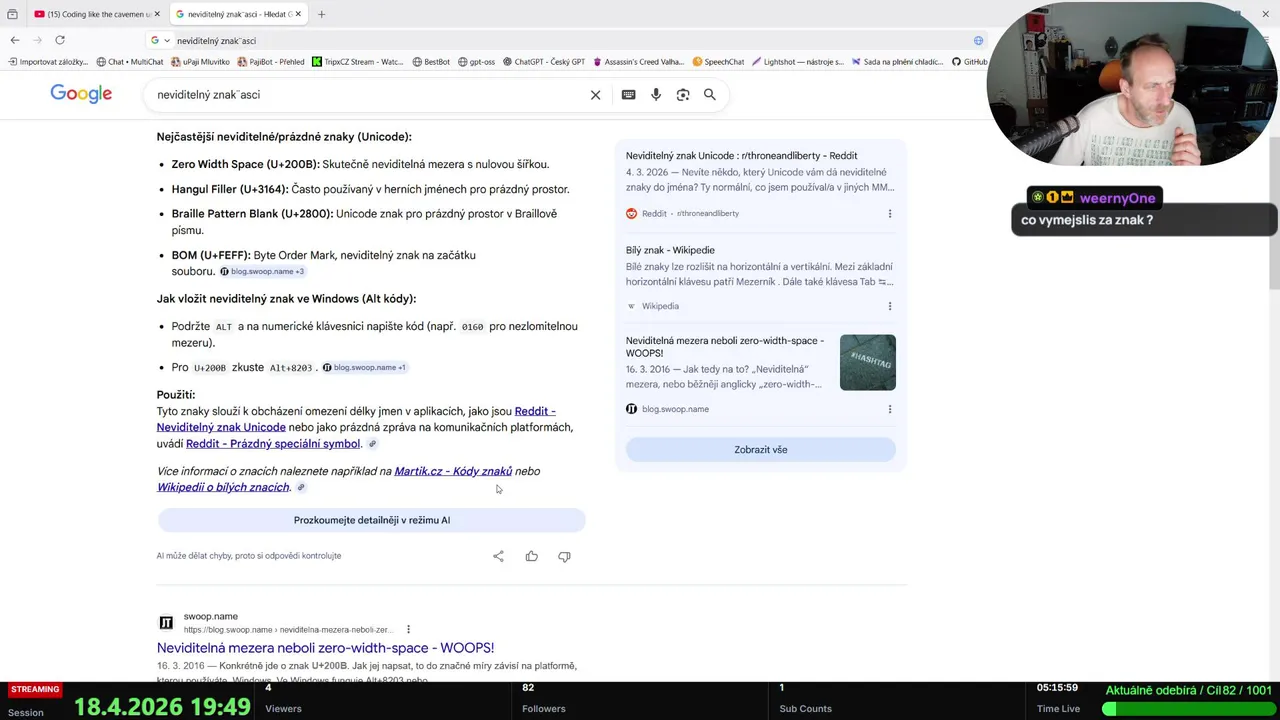The image size is (1280, 720).
Task: Click the 'Zero Width Space (U+200B):' bullet text
Action: (x=245, y=164)
